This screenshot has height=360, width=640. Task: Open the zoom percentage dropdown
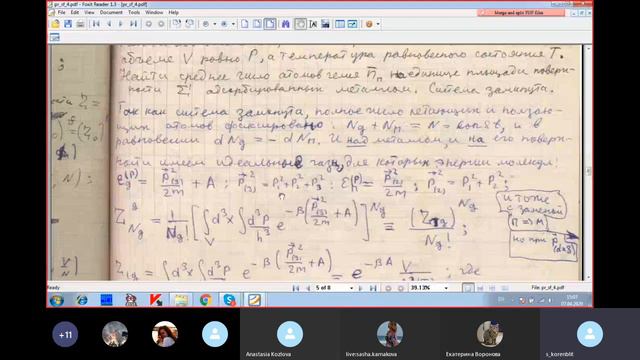tap(446, 288)
